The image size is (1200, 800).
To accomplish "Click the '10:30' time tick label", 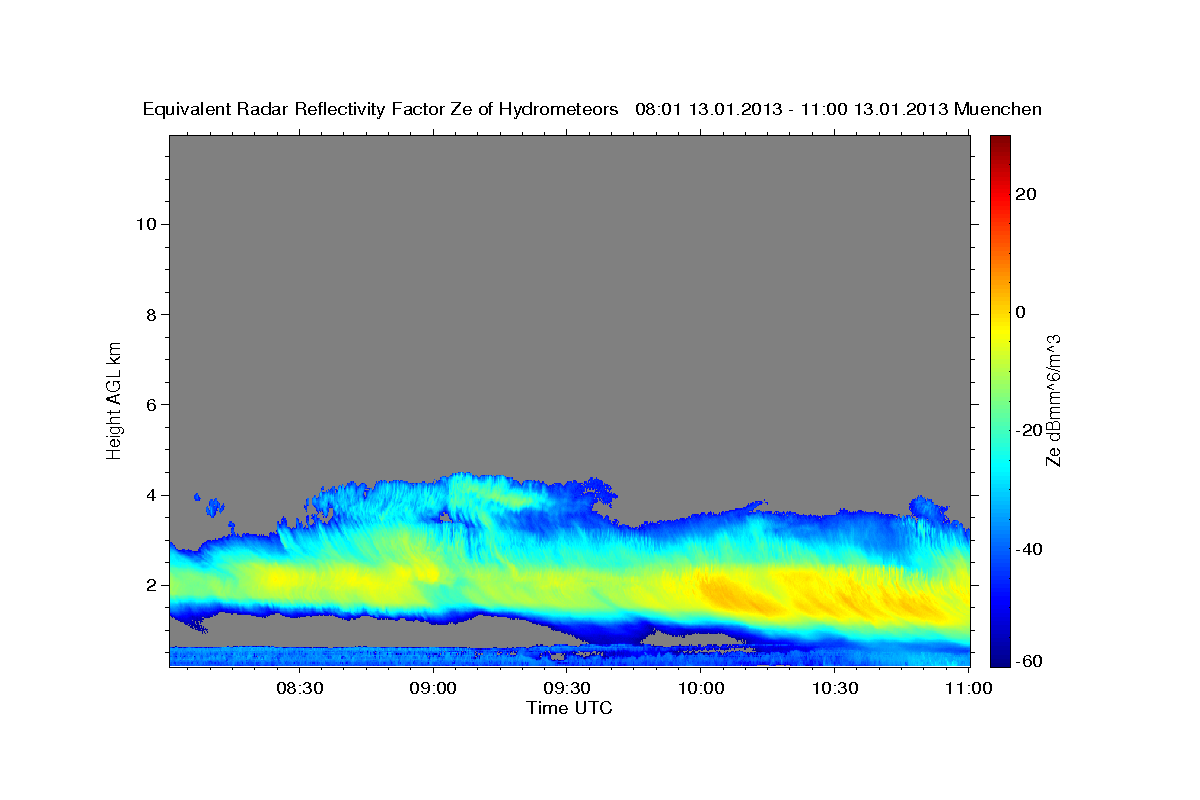I will 835,688.
